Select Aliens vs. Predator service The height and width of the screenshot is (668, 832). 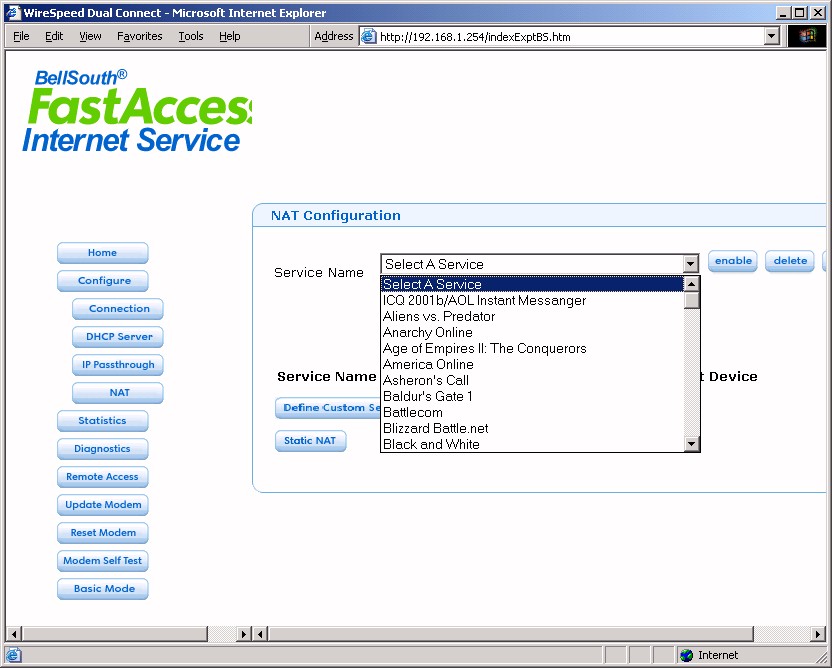coord(532,316)
